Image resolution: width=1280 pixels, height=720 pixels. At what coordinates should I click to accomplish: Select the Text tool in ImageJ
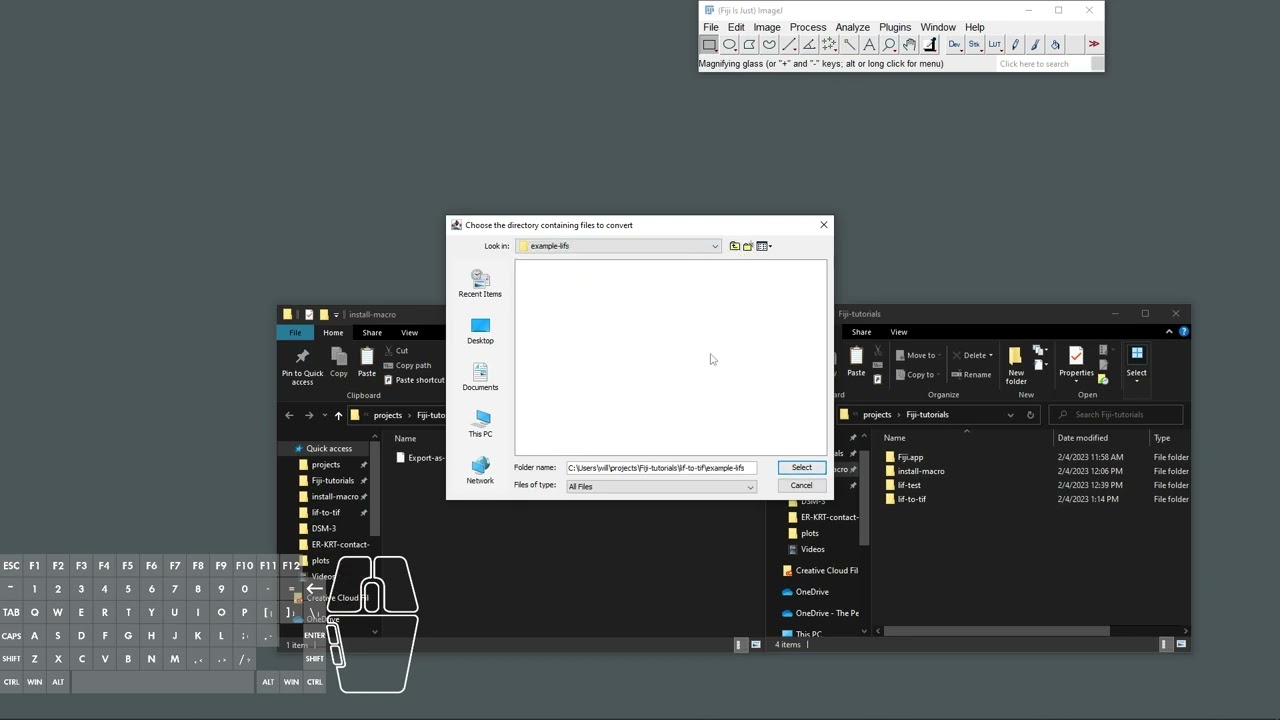(x=869, y=44)
